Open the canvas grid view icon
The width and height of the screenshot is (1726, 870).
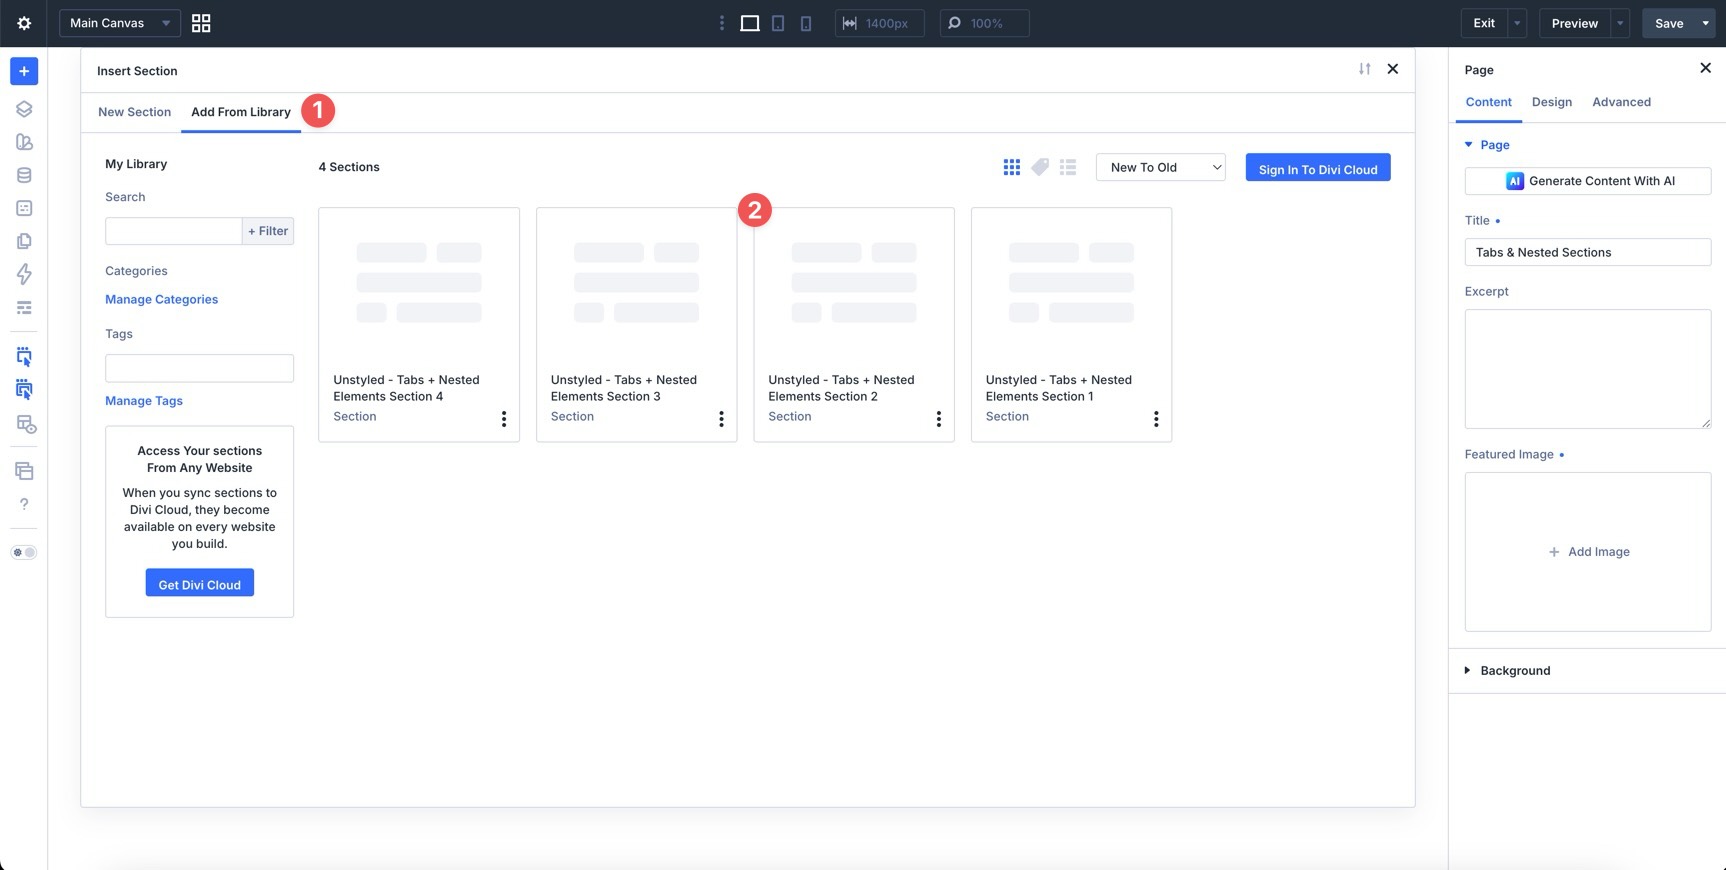click(x=201, y=23)
